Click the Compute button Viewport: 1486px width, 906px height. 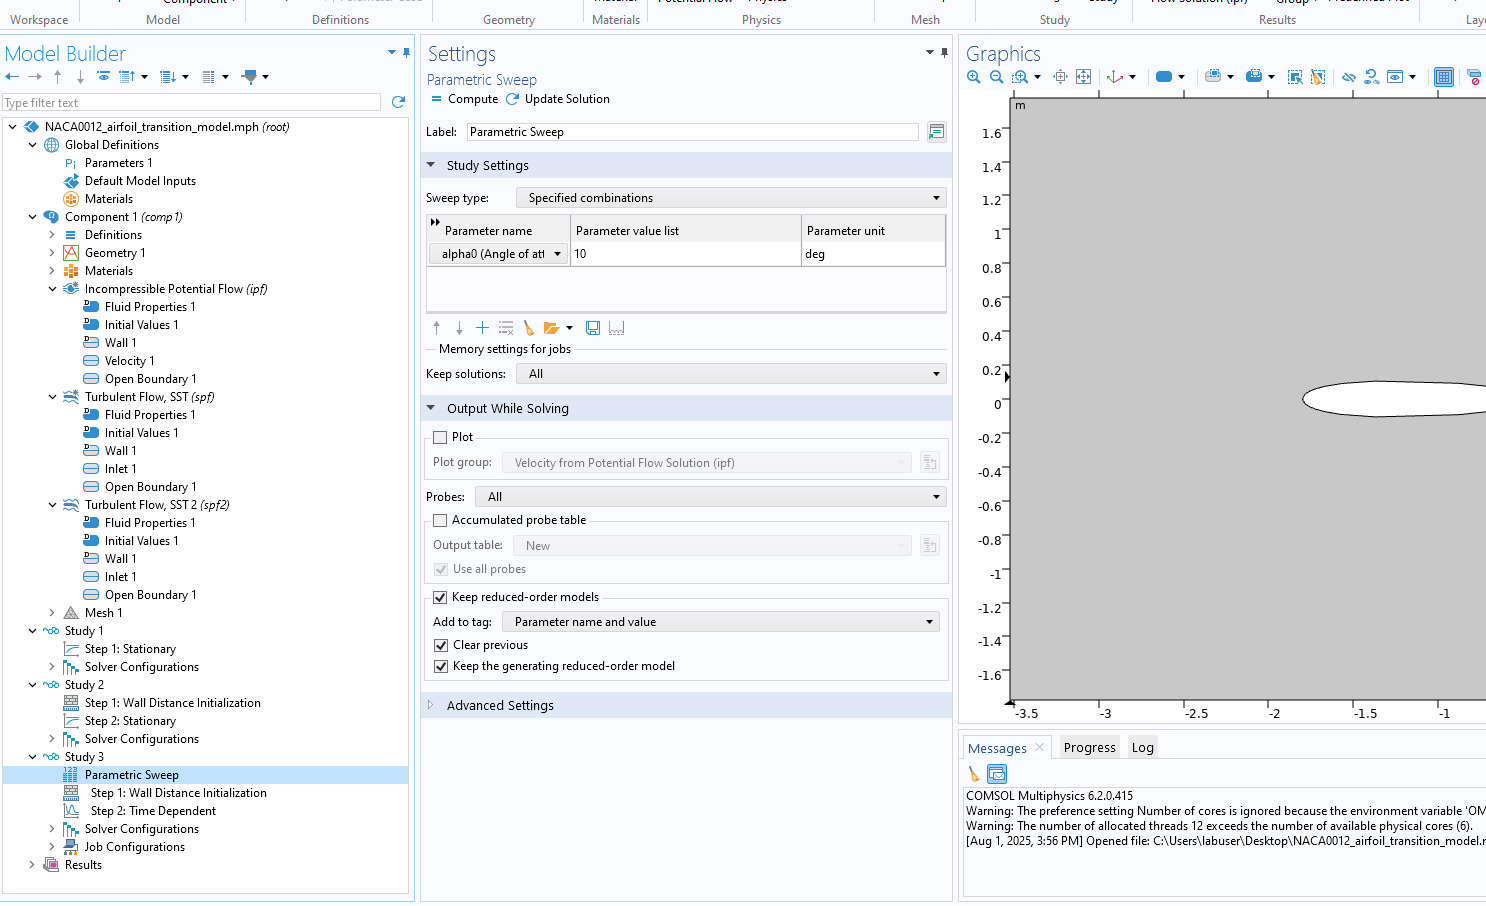464,99
